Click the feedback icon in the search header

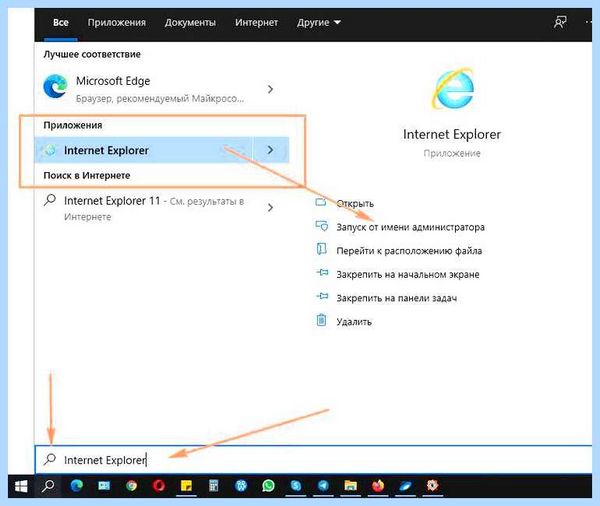tap(560, 22)
